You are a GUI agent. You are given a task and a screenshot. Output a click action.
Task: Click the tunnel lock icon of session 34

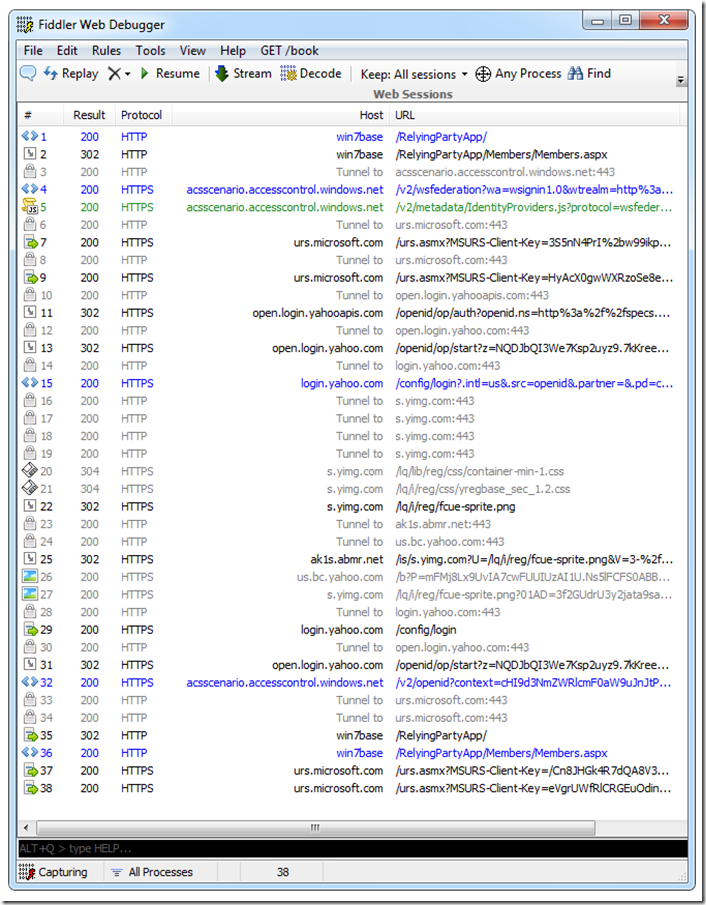click(29, 717)
